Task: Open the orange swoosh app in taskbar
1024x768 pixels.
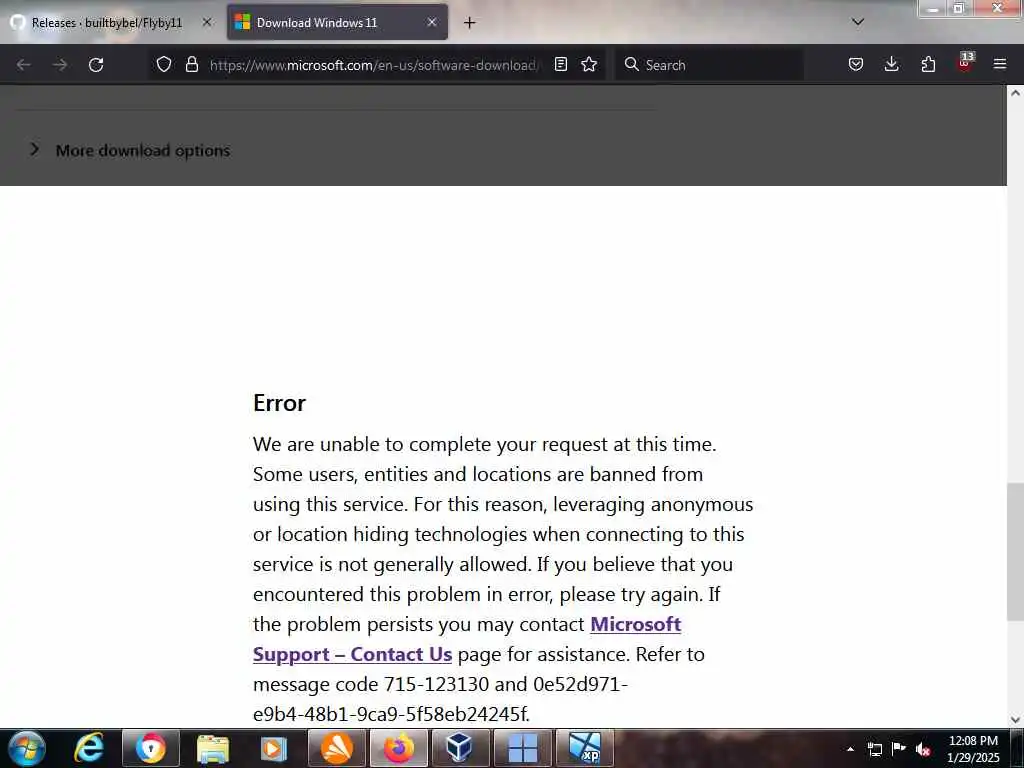Action: (x=336, y=748)
